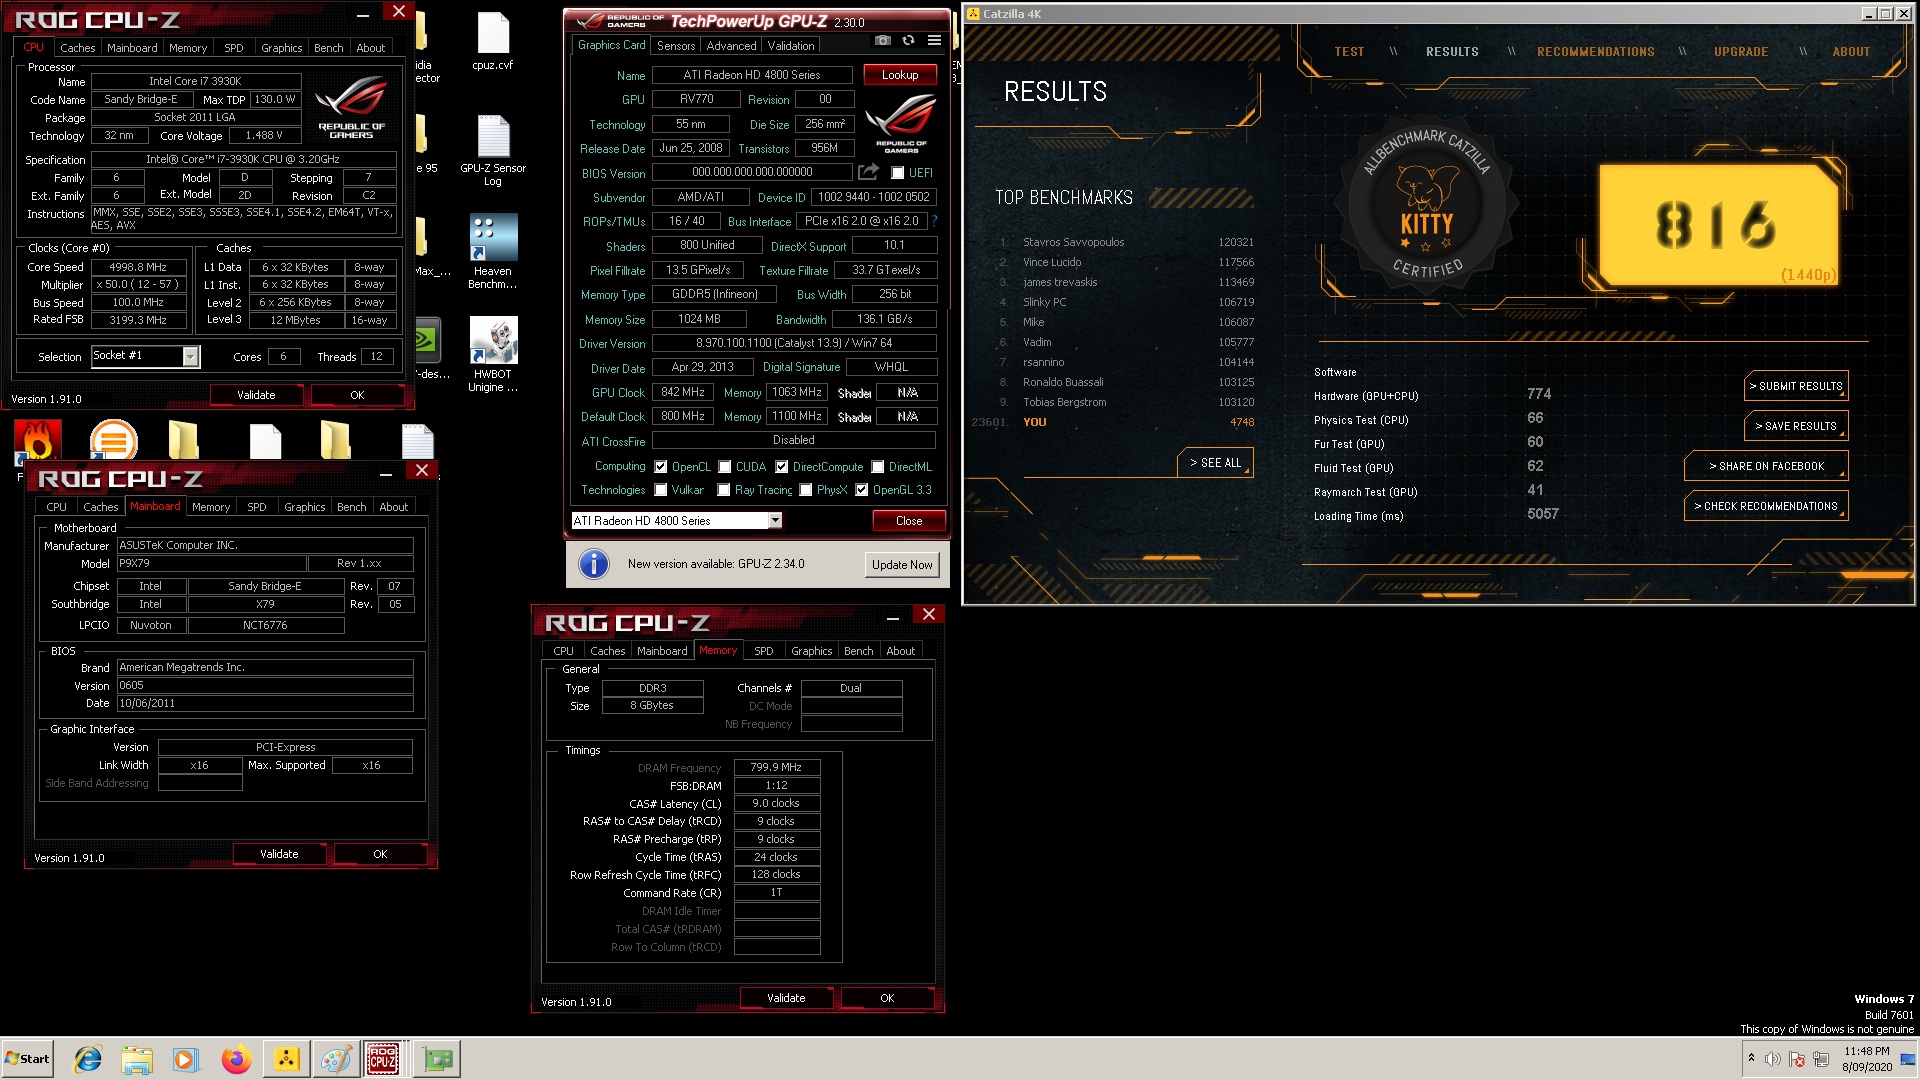Screen dimensions: 1920x1080
Task: Click Update Now for GPU-Z
Action: (x=902, y=564)
